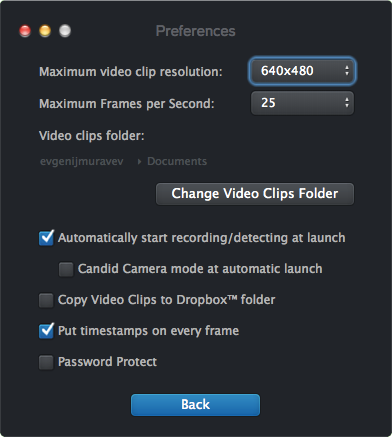The image size is (392, 437).
Task: Select the Documents folder in path
Action: coord(177,161)
